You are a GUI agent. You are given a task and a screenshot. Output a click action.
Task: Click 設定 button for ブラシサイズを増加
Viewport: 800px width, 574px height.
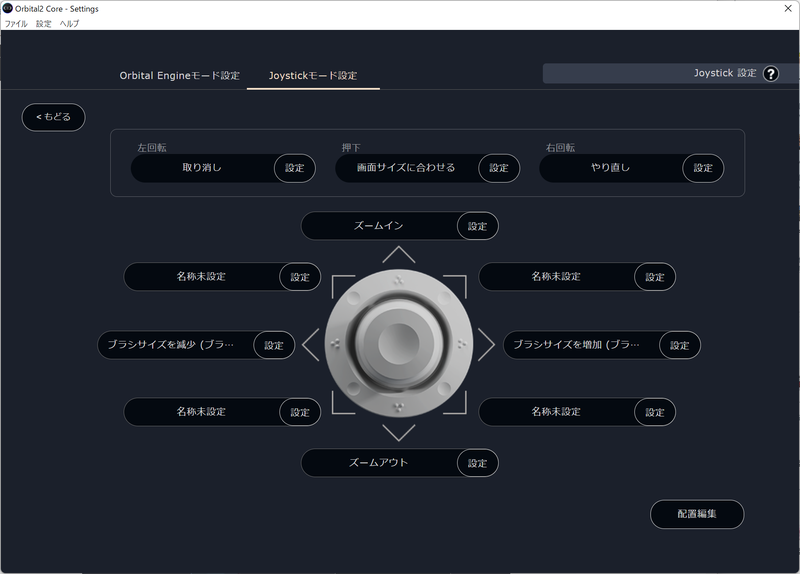680,345
